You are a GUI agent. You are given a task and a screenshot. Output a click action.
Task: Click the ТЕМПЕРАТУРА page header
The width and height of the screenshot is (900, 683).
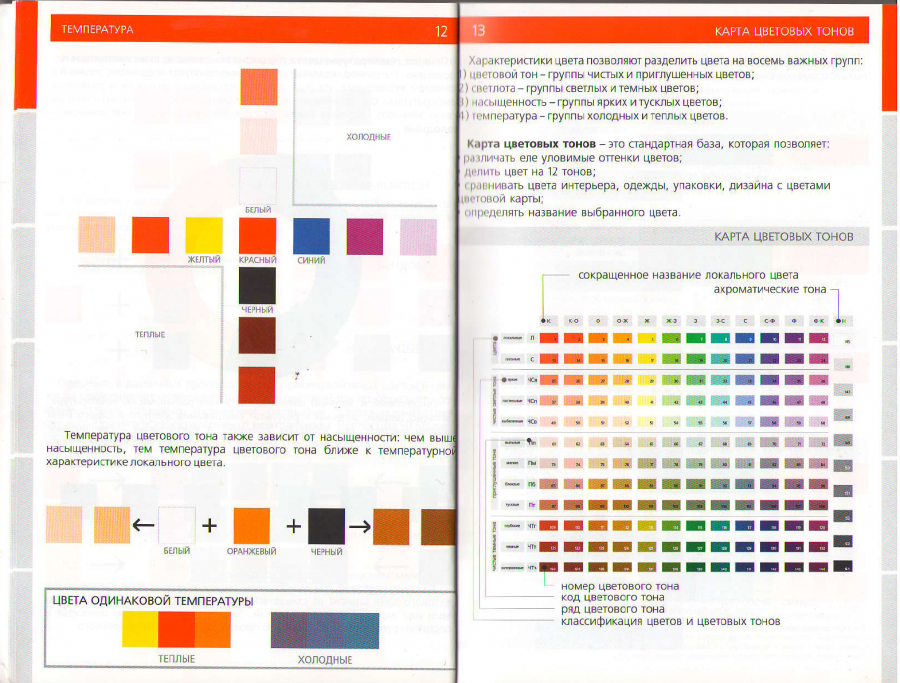[97, 29]
